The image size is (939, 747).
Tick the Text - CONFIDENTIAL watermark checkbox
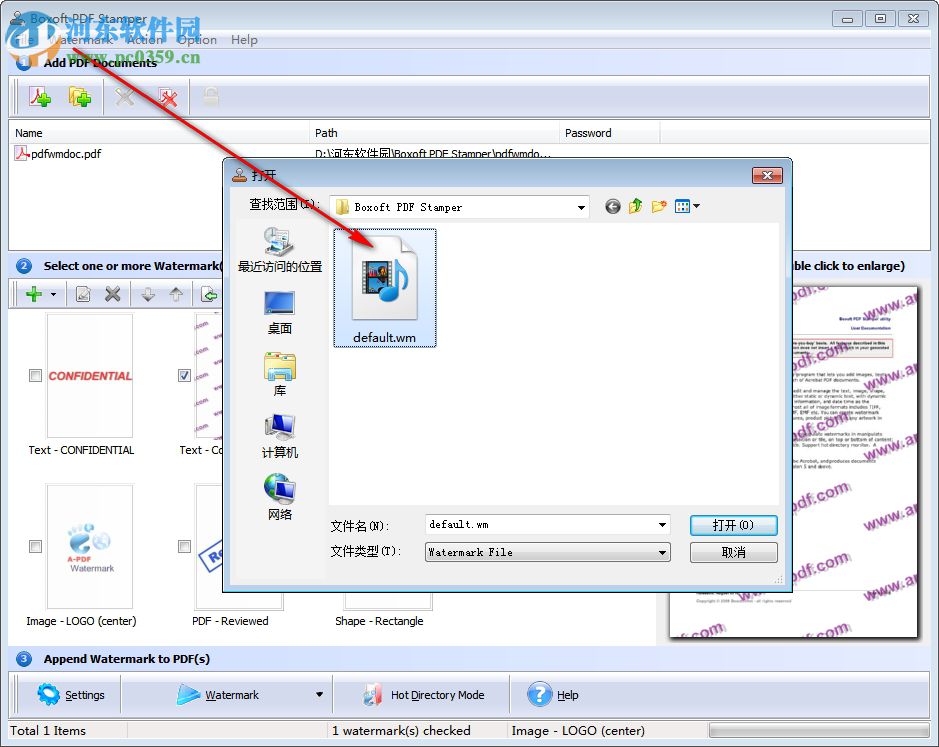35,375
